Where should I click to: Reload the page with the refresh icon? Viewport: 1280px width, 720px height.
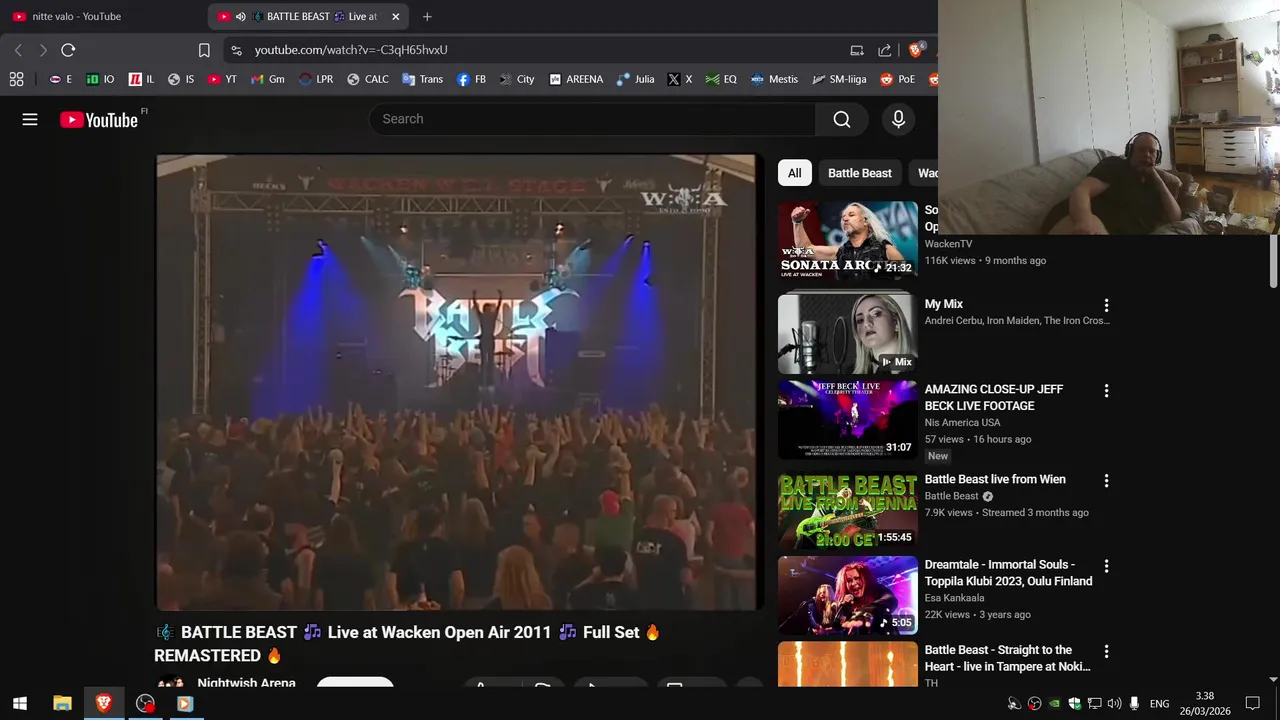tap(68, 50)
